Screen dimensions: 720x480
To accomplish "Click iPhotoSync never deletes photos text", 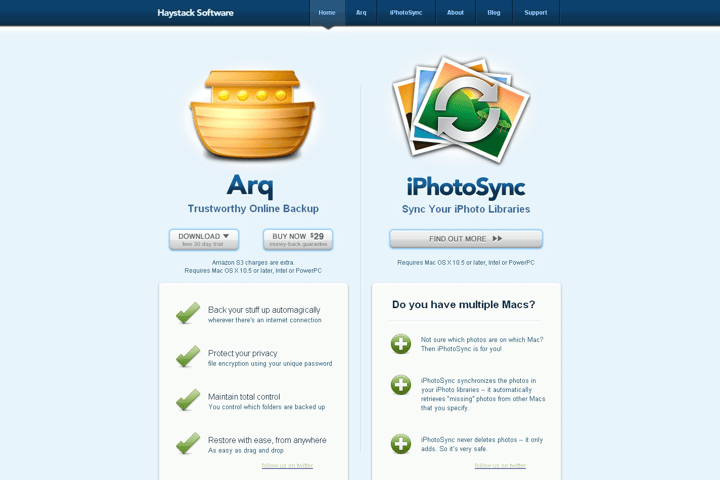I will (482, 444).
